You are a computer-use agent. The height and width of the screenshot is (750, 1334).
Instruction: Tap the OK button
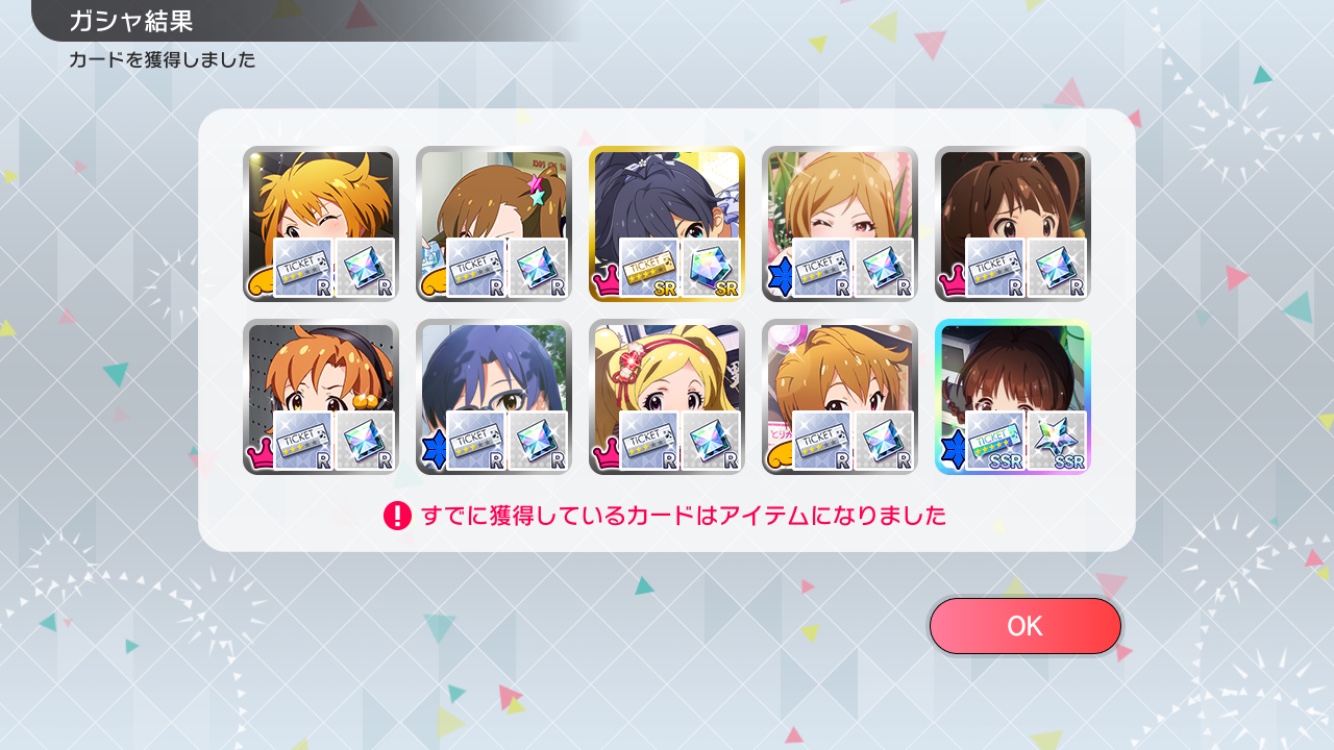point(1025,626)
